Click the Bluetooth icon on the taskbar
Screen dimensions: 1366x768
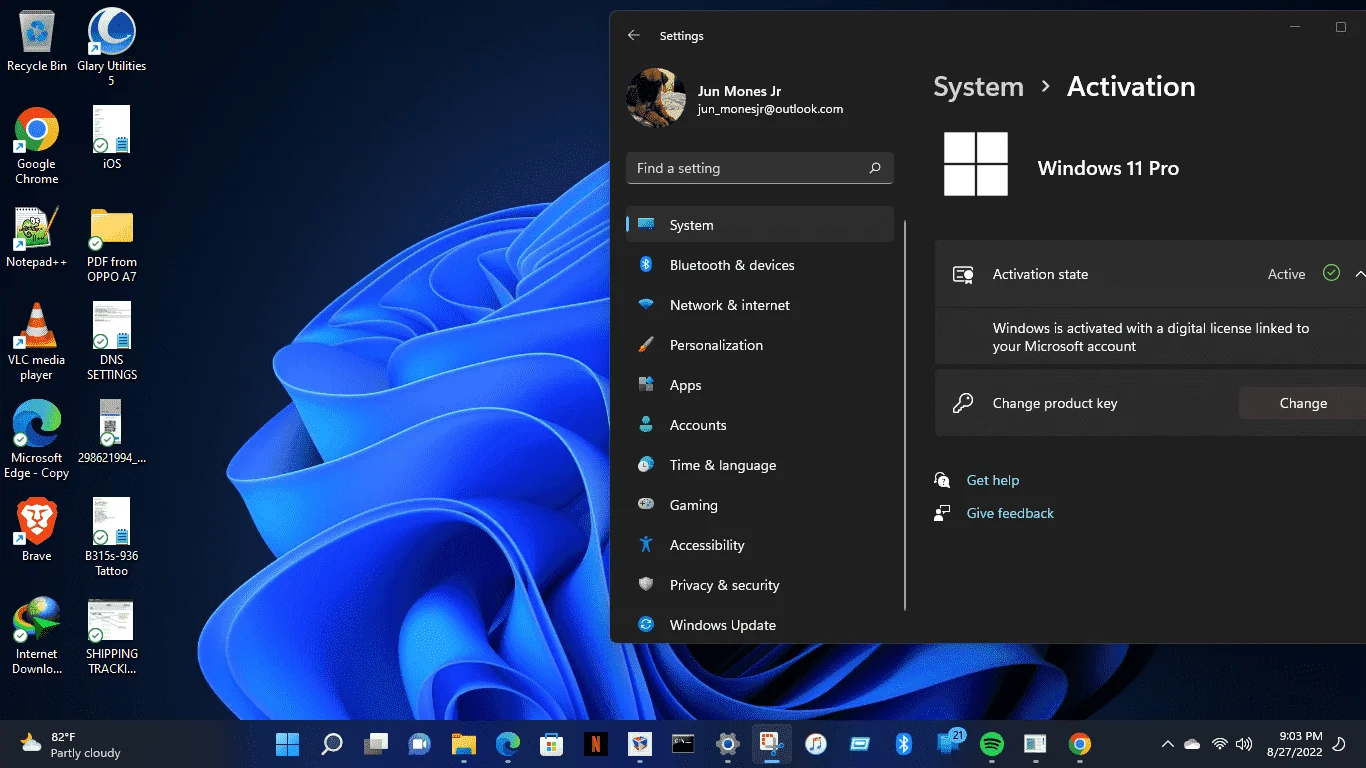point(904,744)
